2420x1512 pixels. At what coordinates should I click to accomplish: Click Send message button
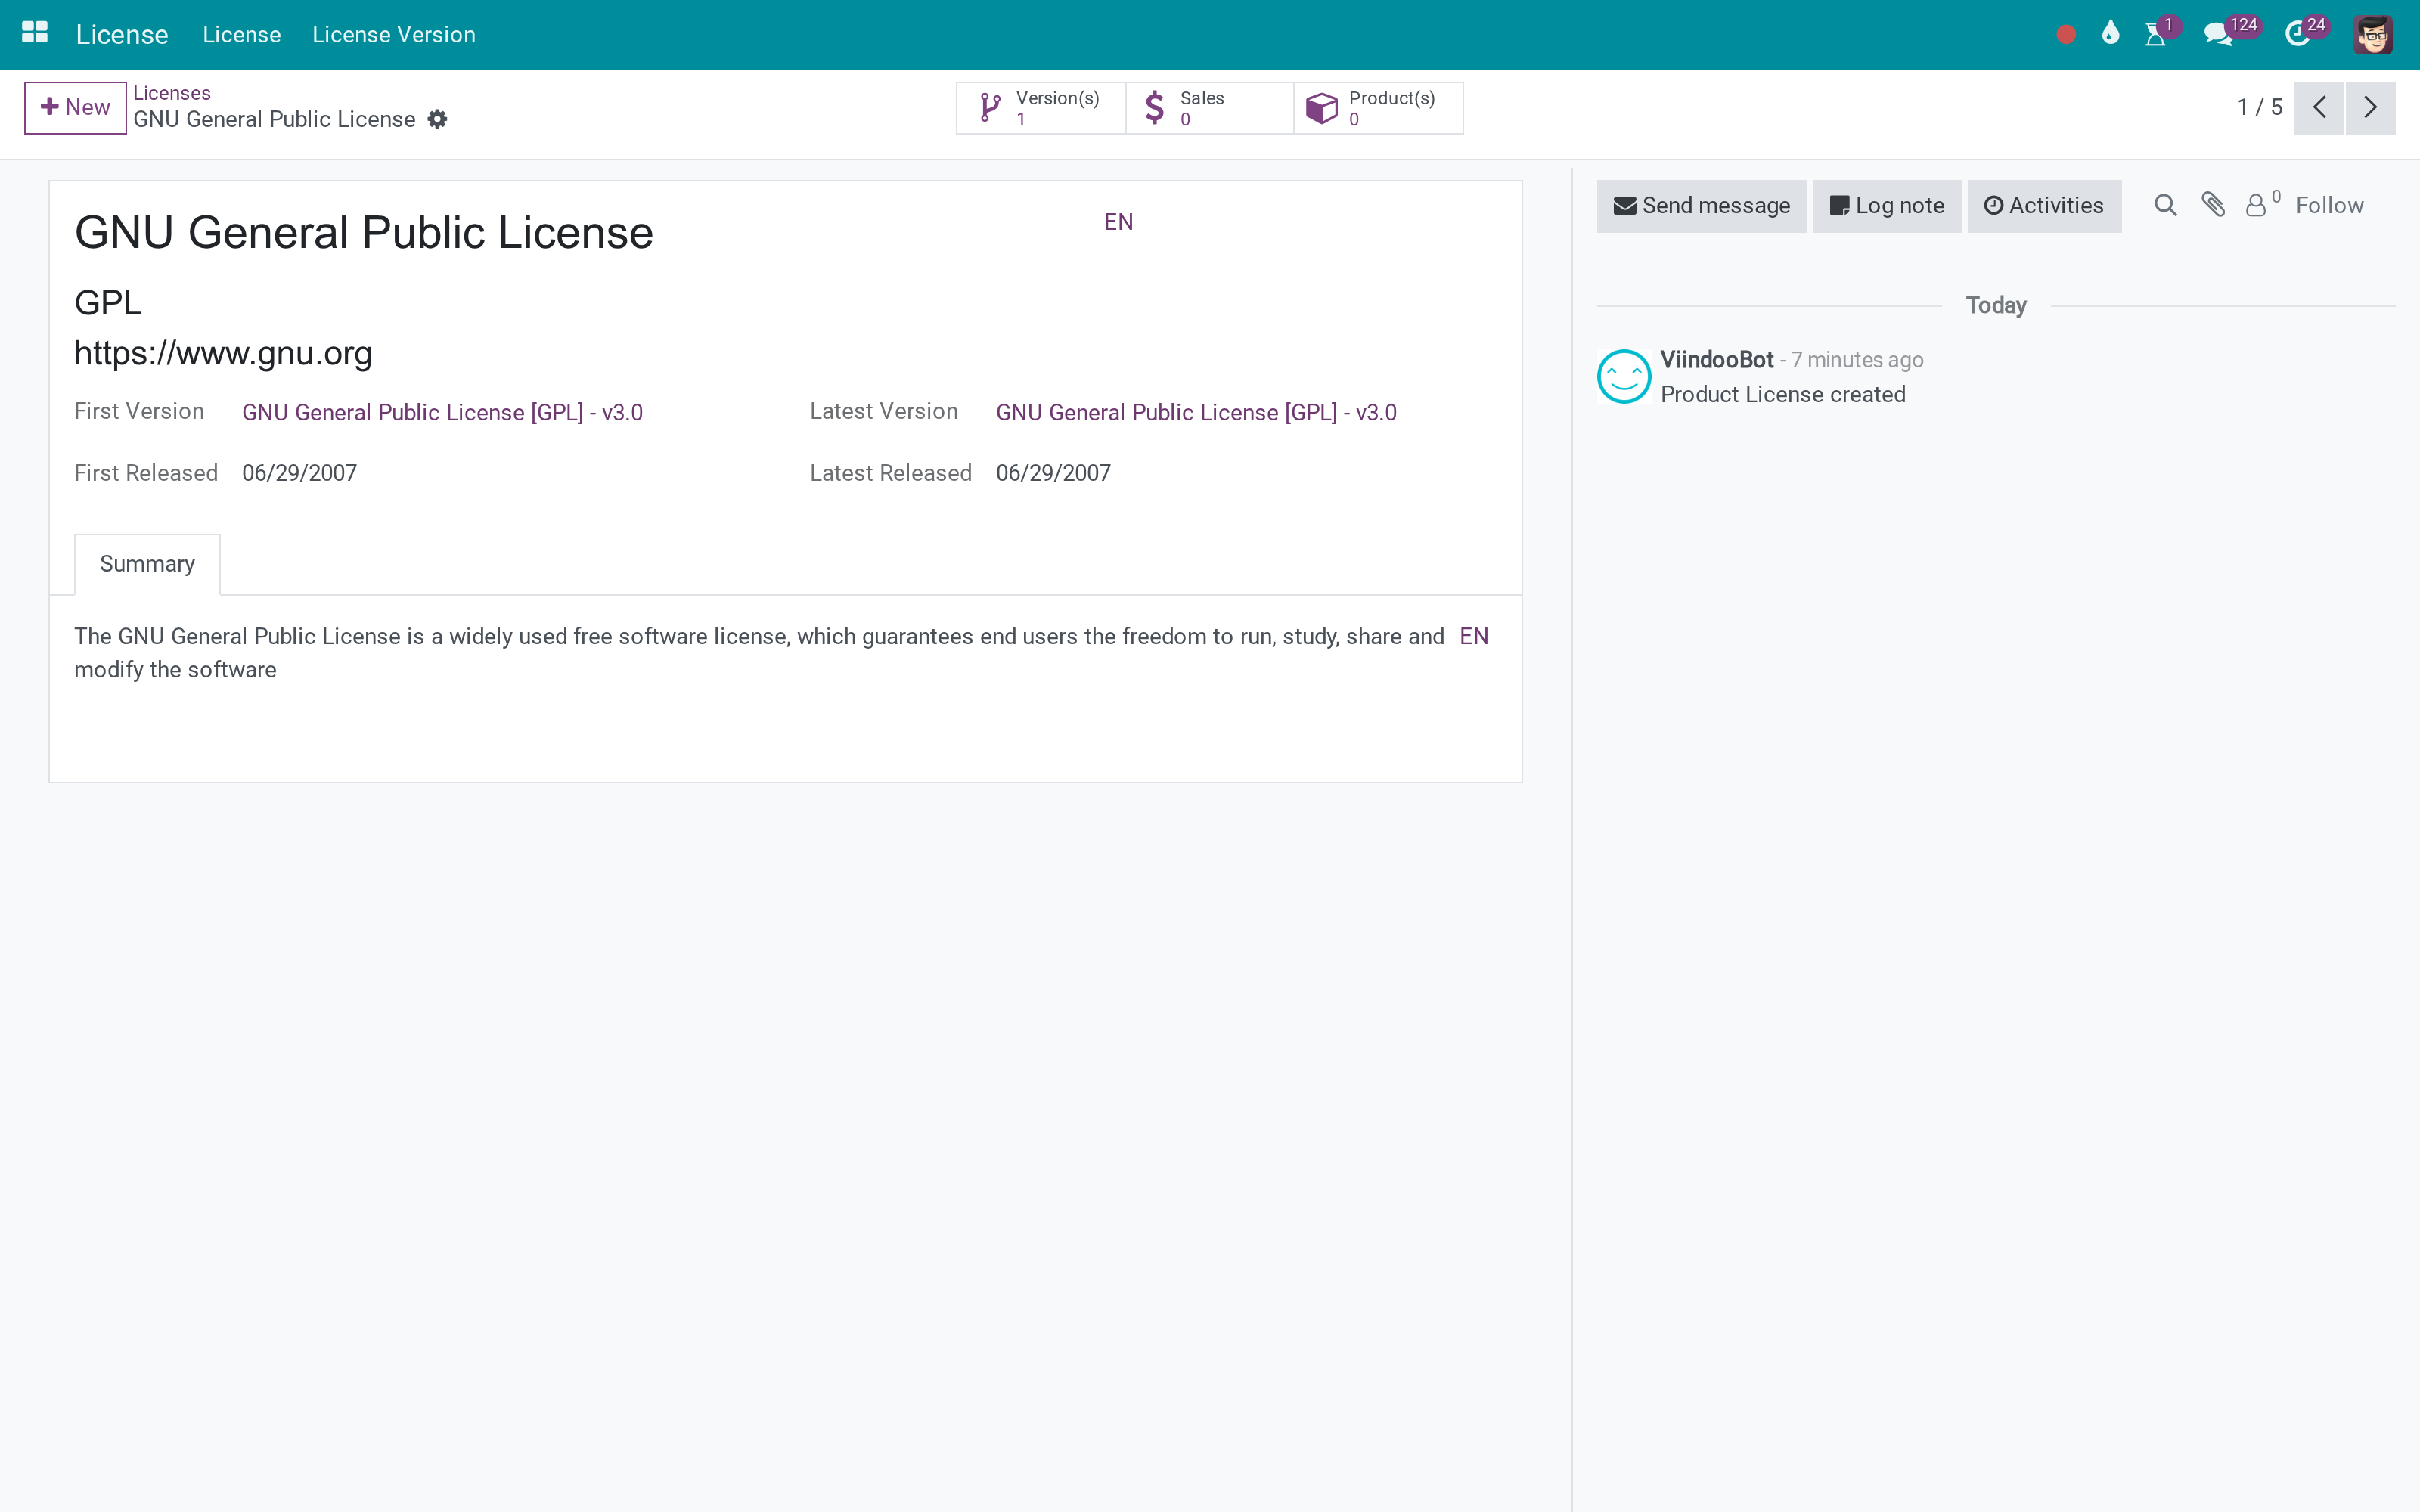pyautogui.click(x=1701, y=205)
